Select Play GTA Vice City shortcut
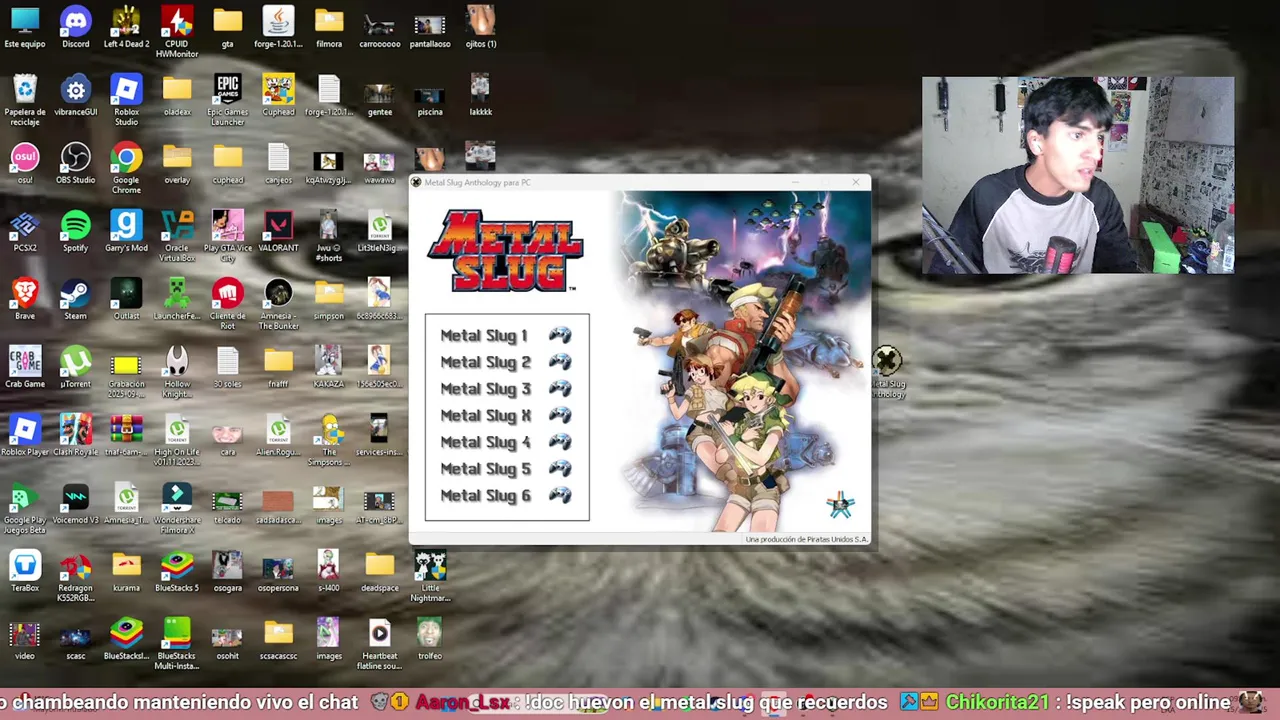Image resolution: width=1280 pixels, height=720 pixels. click(x=228, y=236)
